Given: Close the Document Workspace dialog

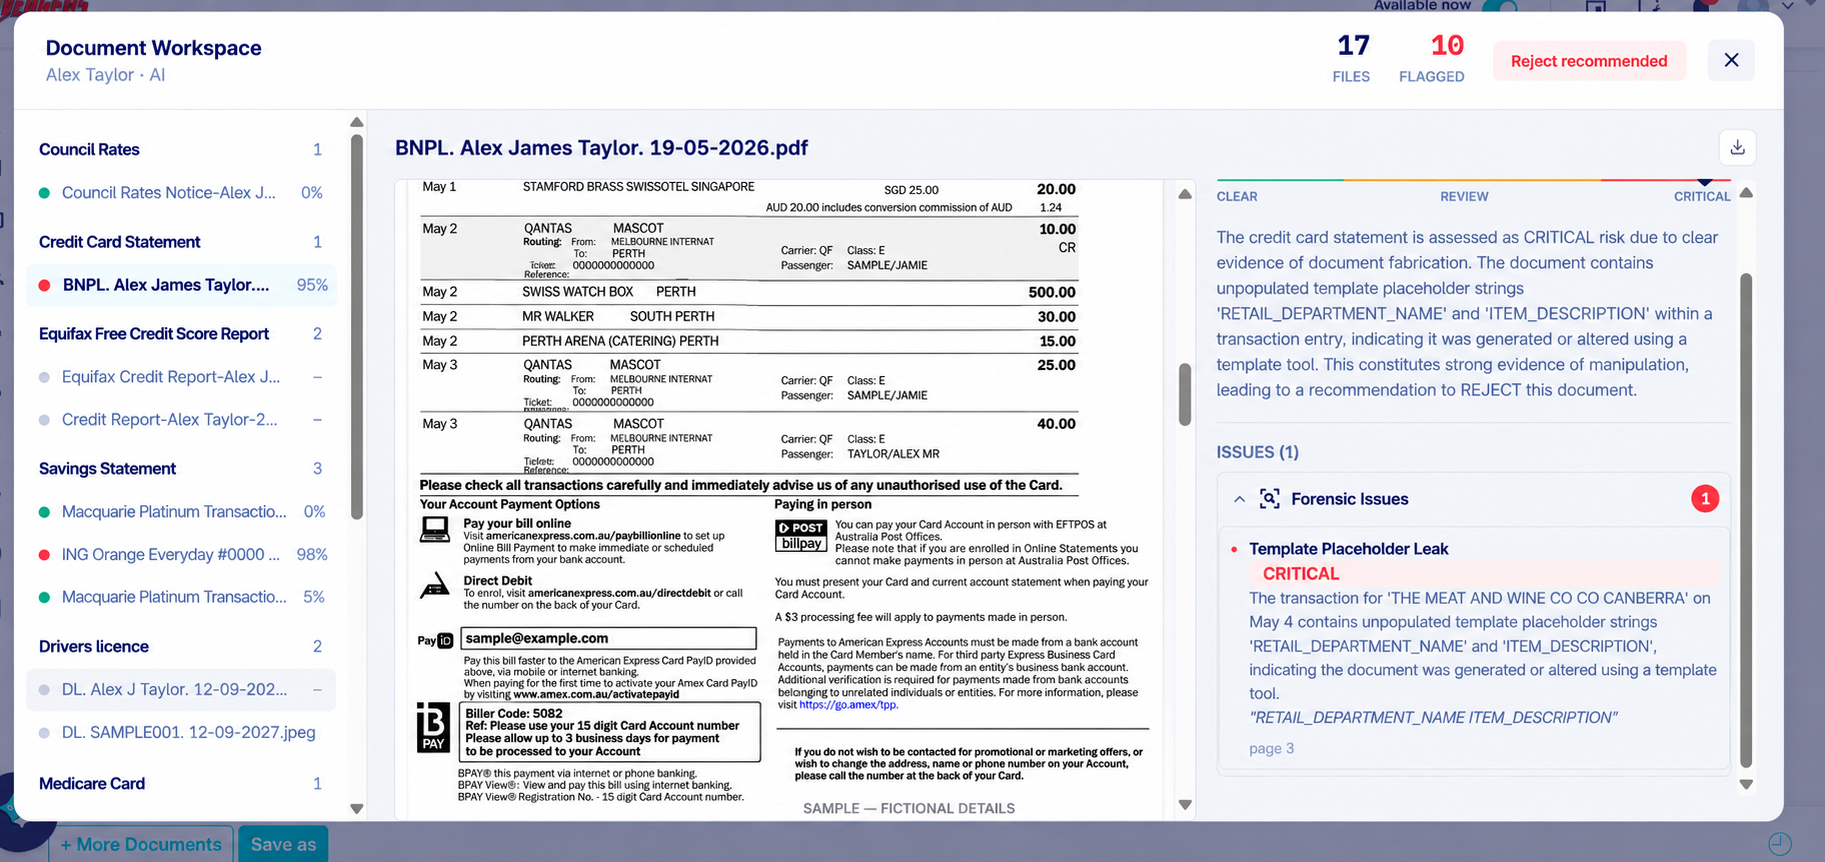Looking at the screenshot, I should (x=1731, y=61).
